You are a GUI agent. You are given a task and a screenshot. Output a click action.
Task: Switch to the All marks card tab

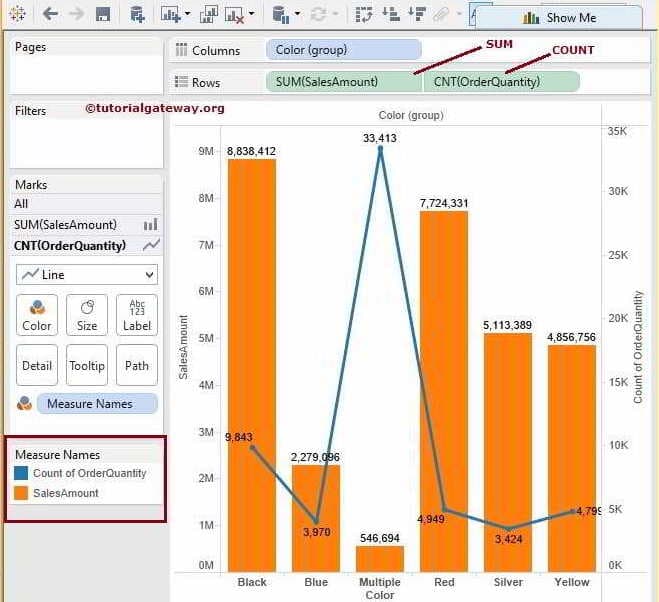[86, 204]
